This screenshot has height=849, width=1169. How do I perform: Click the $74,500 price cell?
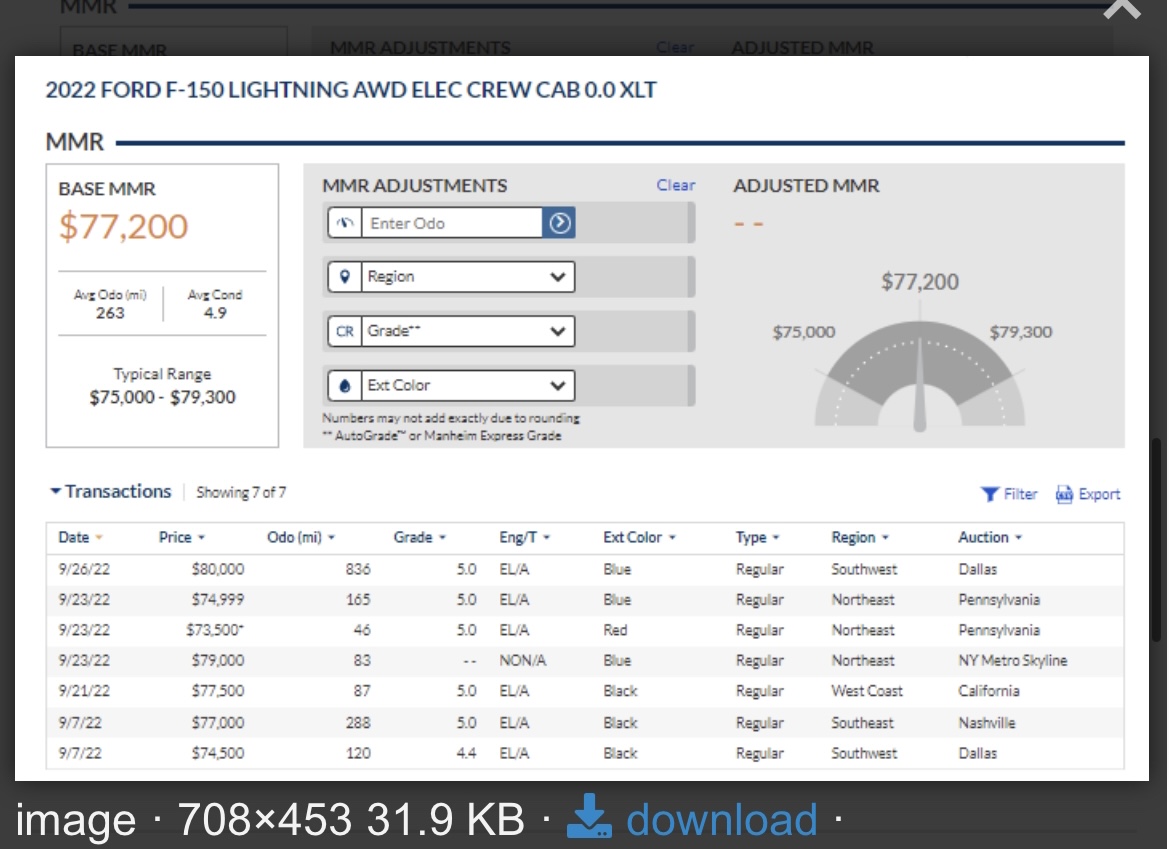pyautogui.click(x=218, y=754)
